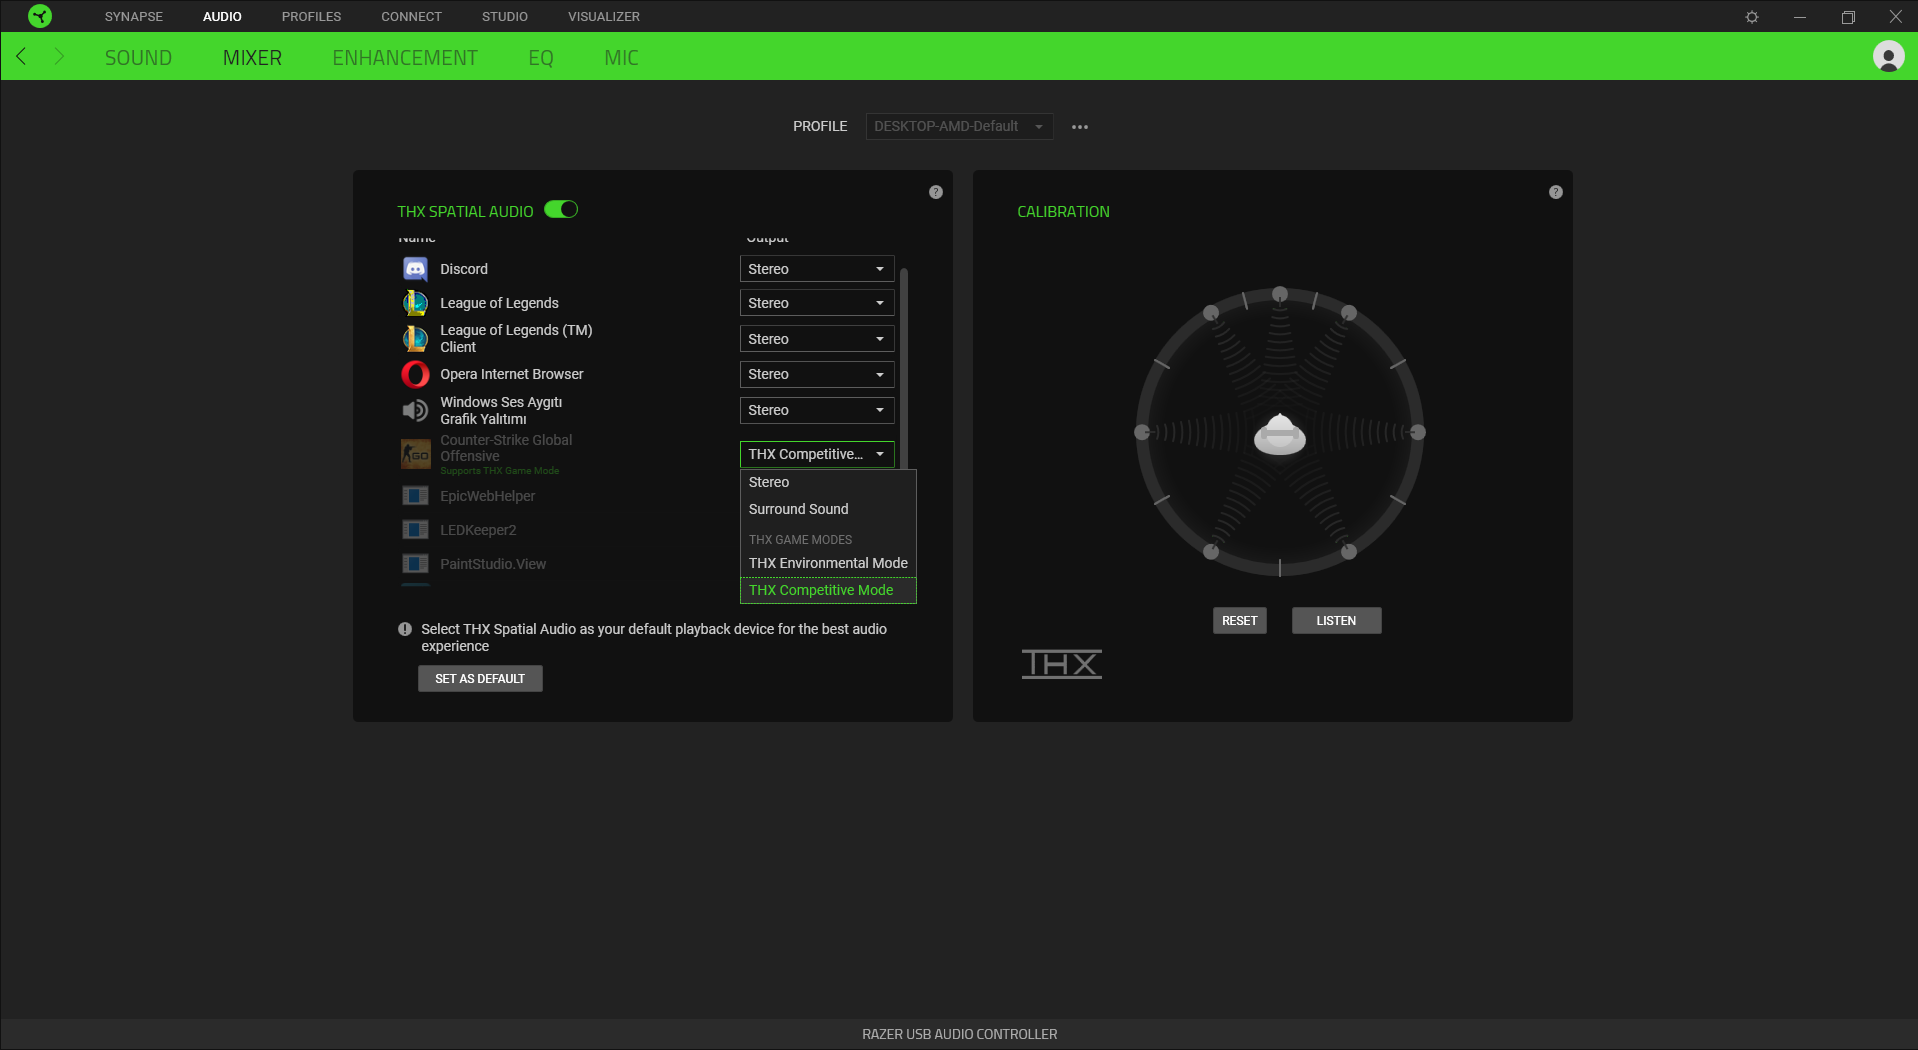
Task: Click the LISTEN calibration button
Action: pos(1336,621)
